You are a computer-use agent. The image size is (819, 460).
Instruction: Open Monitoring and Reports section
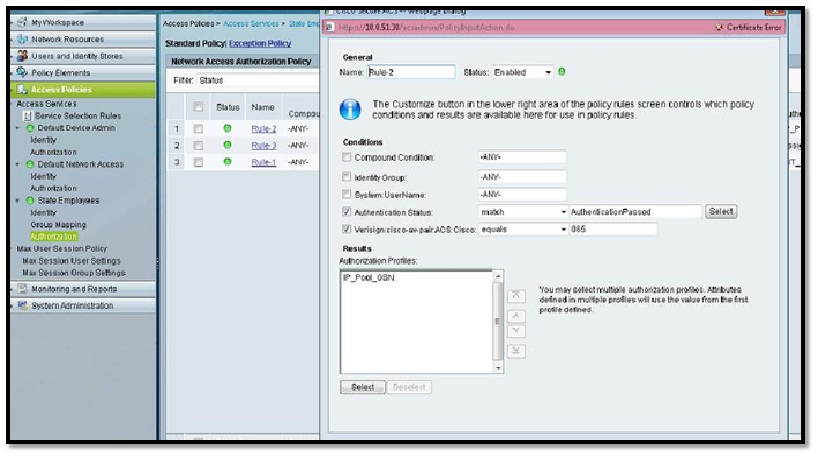point(83,289)
